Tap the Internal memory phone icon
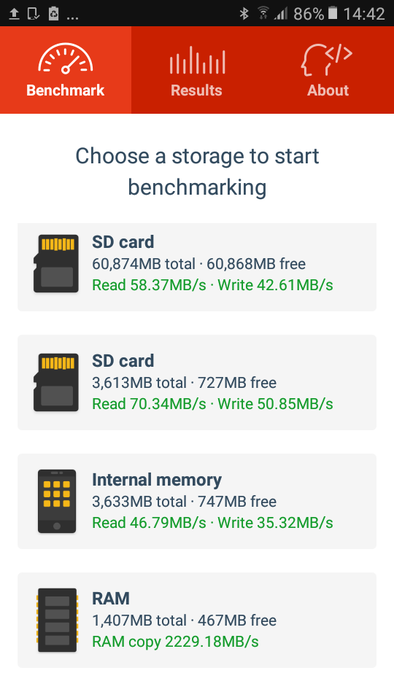 tap(57, 501)
